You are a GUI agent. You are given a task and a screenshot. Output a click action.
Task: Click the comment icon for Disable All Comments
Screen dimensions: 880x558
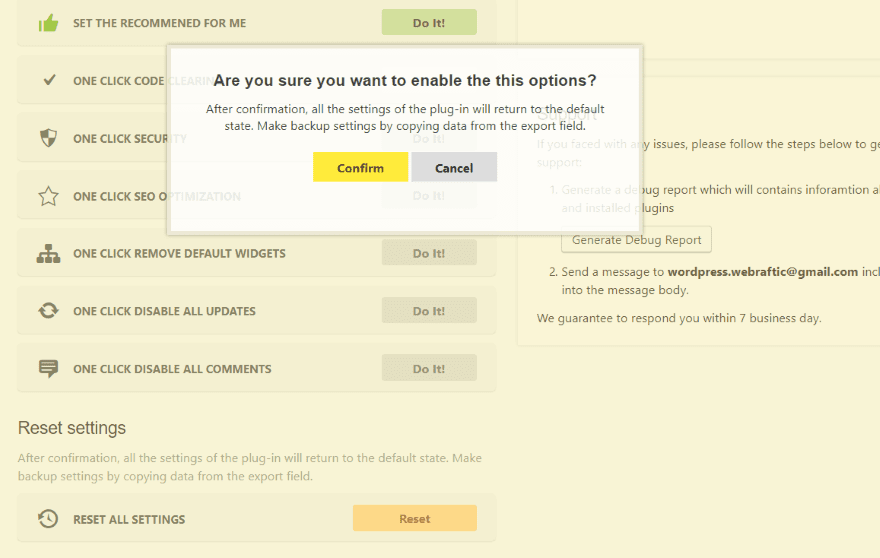point(48,369)
